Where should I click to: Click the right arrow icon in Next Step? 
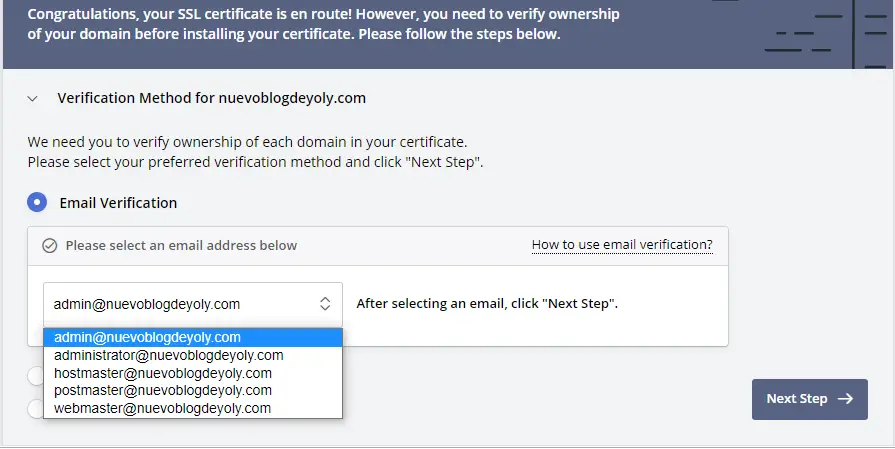pos(845,399)
